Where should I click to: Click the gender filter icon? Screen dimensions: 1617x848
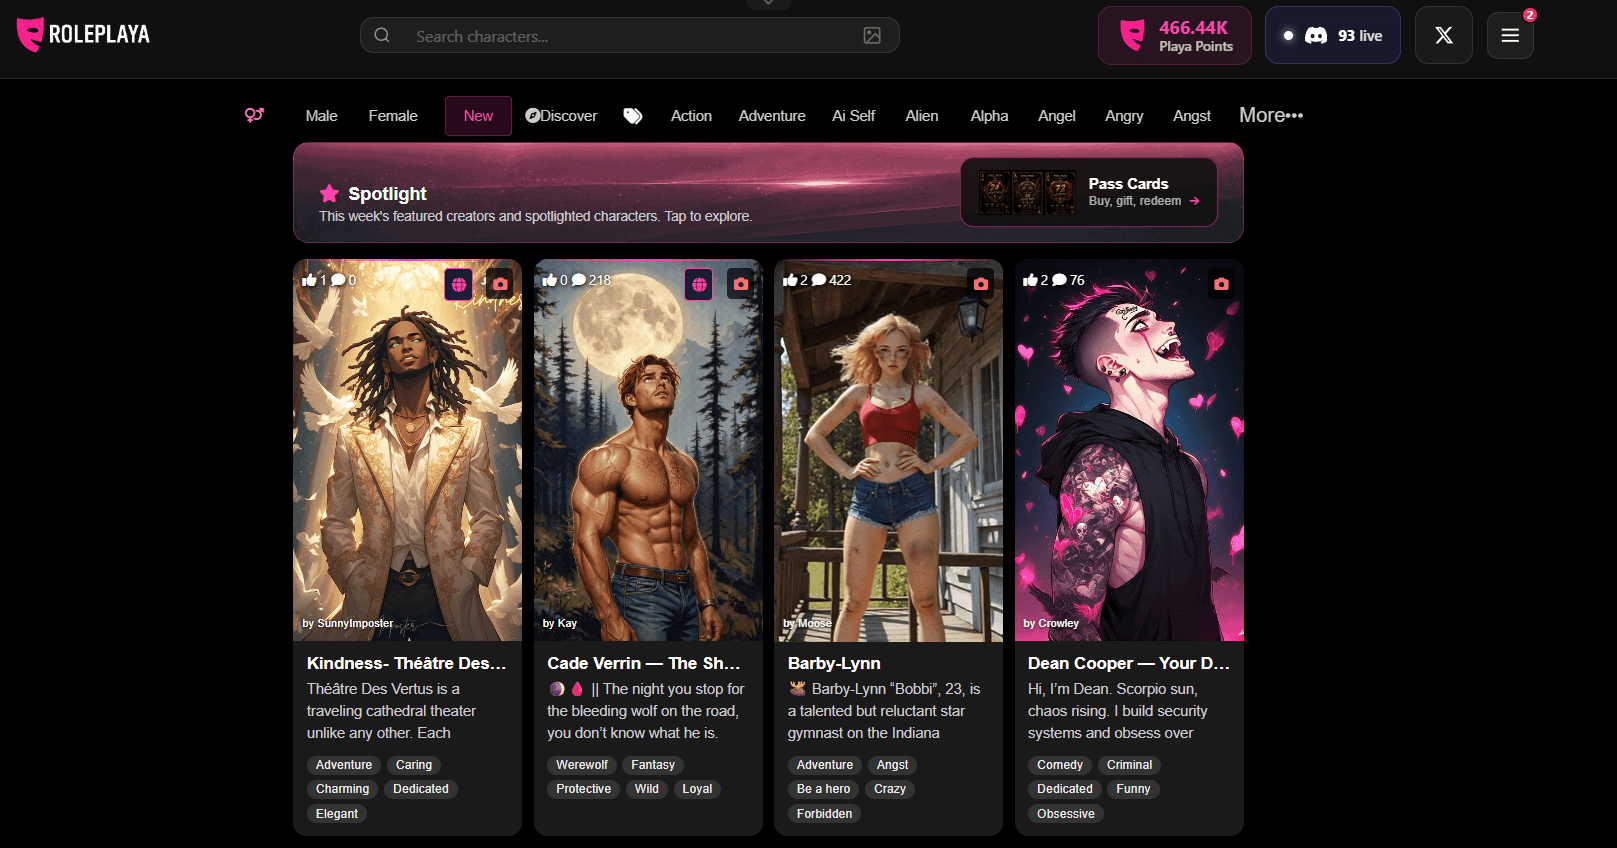254,115
